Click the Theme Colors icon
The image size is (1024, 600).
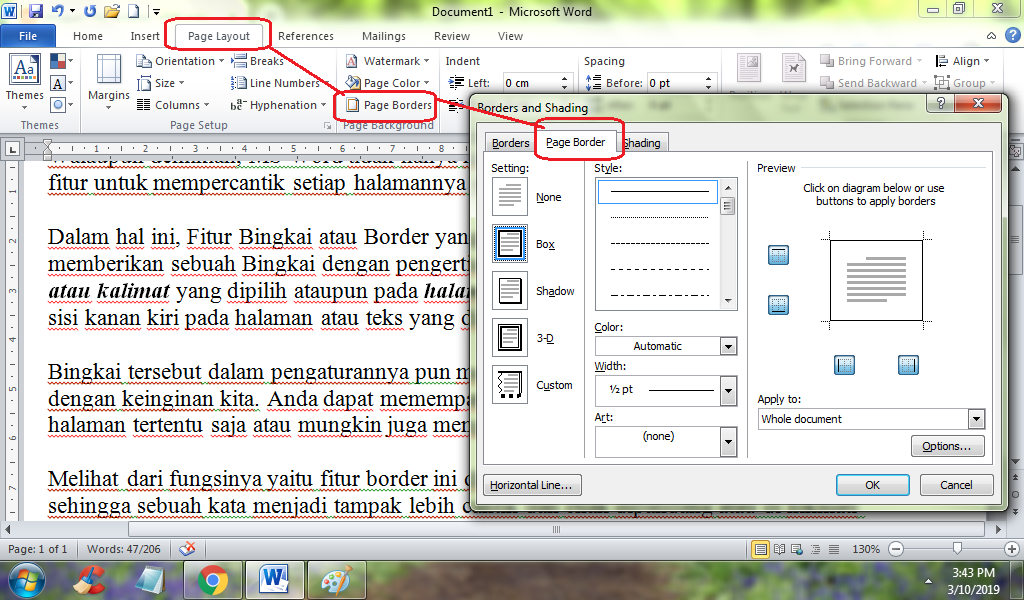pyautogui.click(x=59, y=61)
